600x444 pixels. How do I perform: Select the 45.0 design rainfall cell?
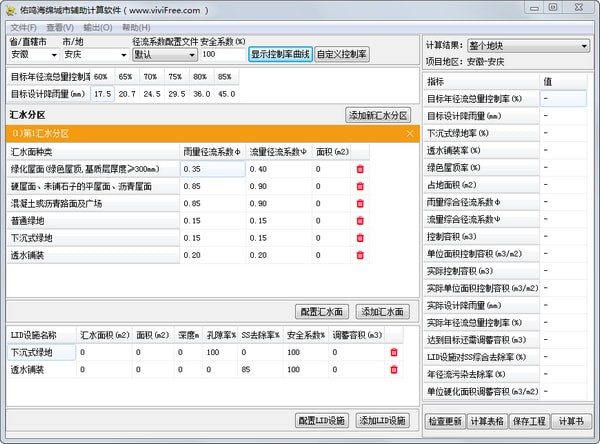[227, 94]
